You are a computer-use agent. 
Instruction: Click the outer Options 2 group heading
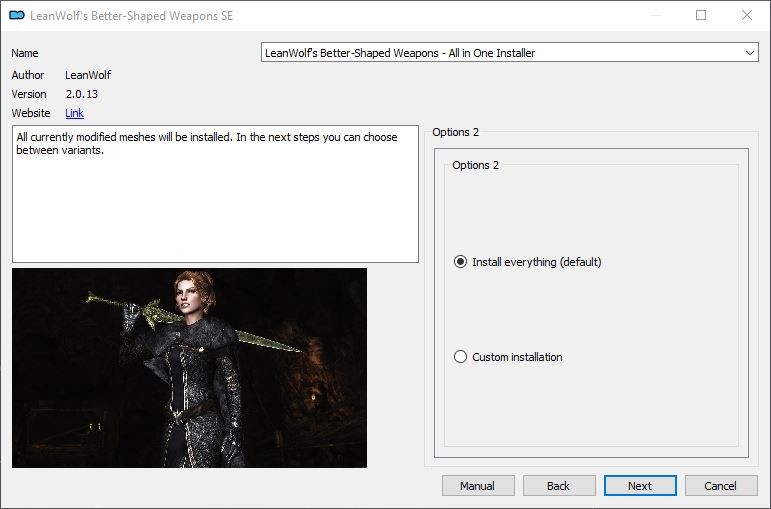455,132
